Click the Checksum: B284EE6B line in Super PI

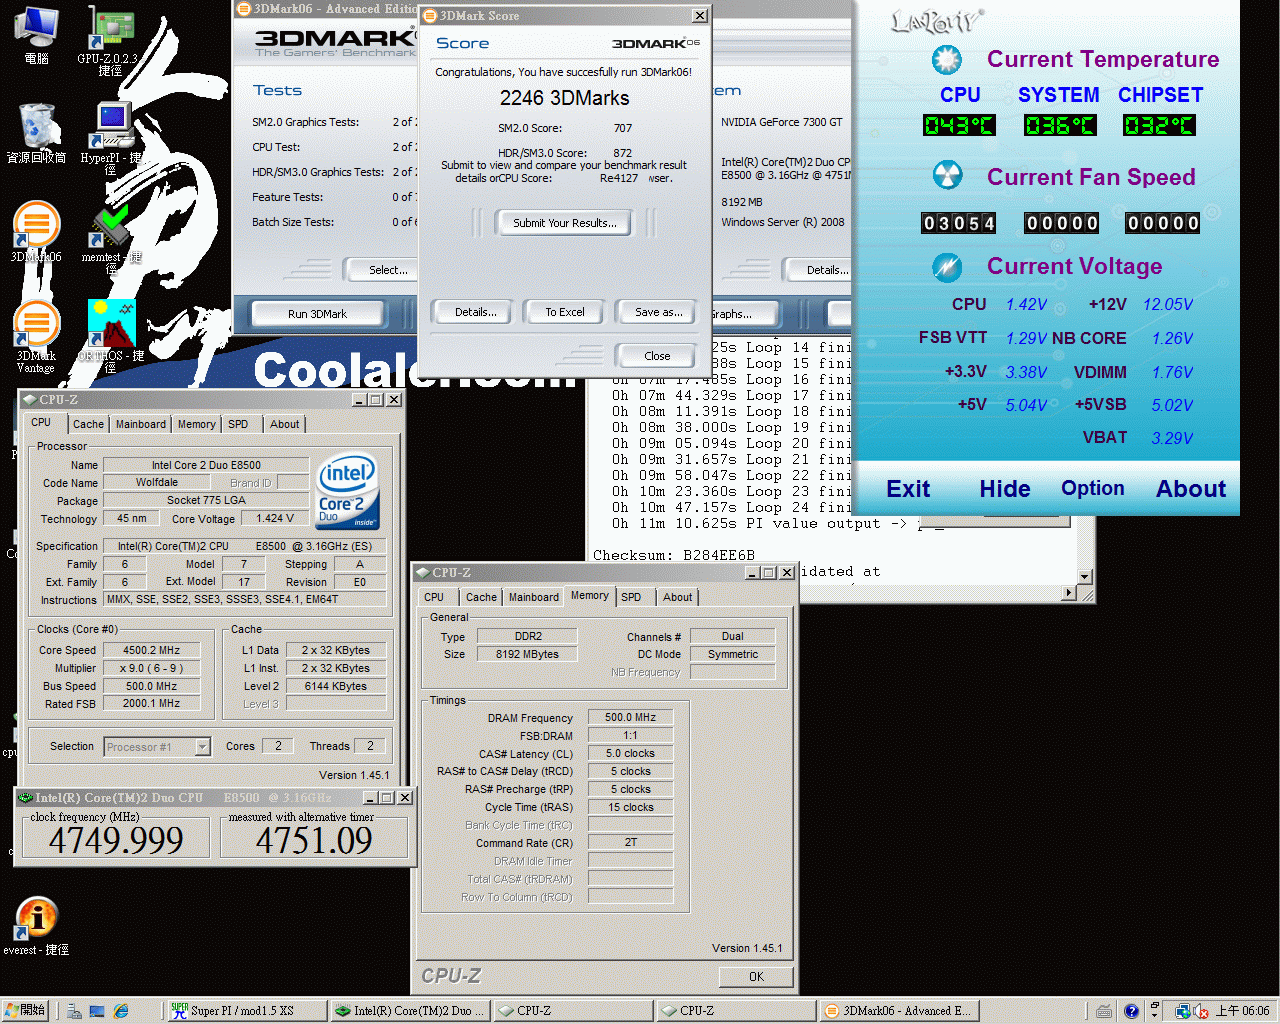673,555
